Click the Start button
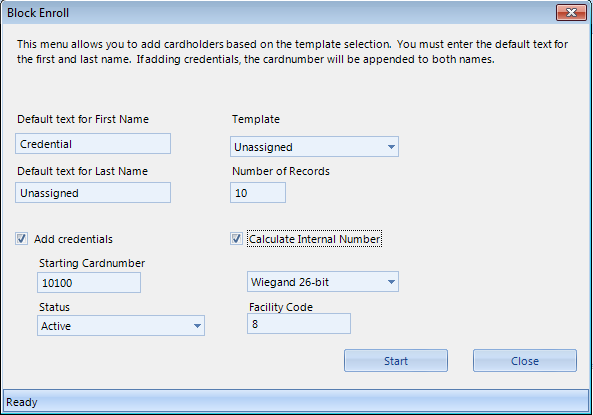593x415 pixels. pyautogui.click(x=396, y=361)
